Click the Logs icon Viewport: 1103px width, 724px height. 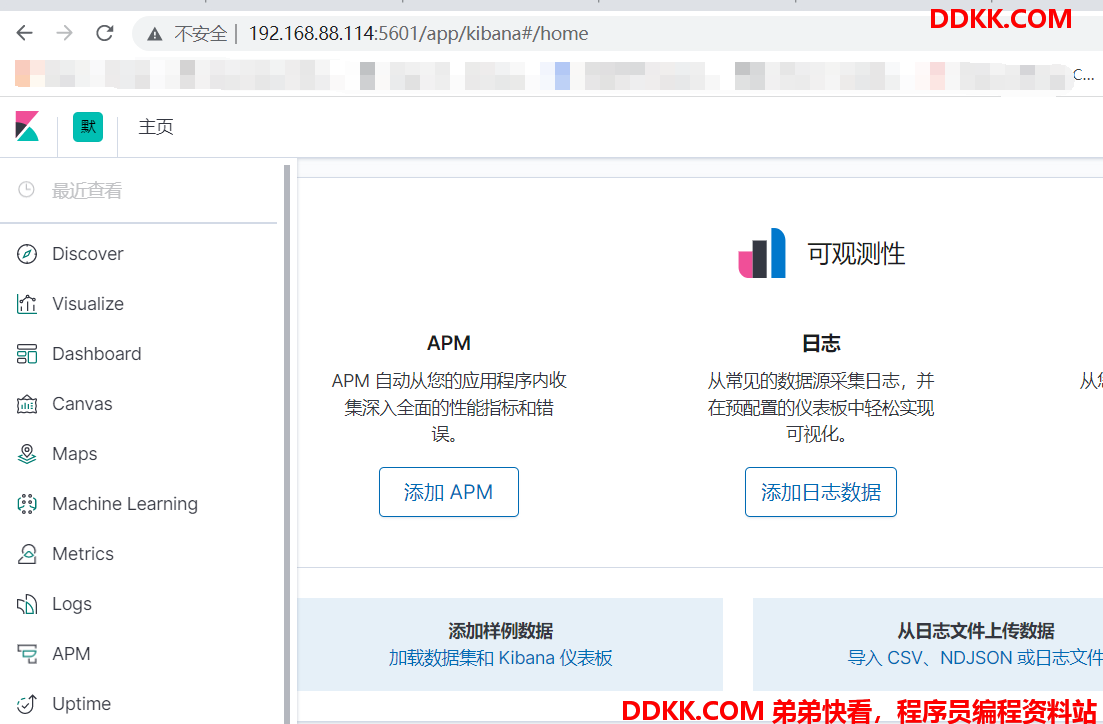pyautogui.click(x=27, y=604)
